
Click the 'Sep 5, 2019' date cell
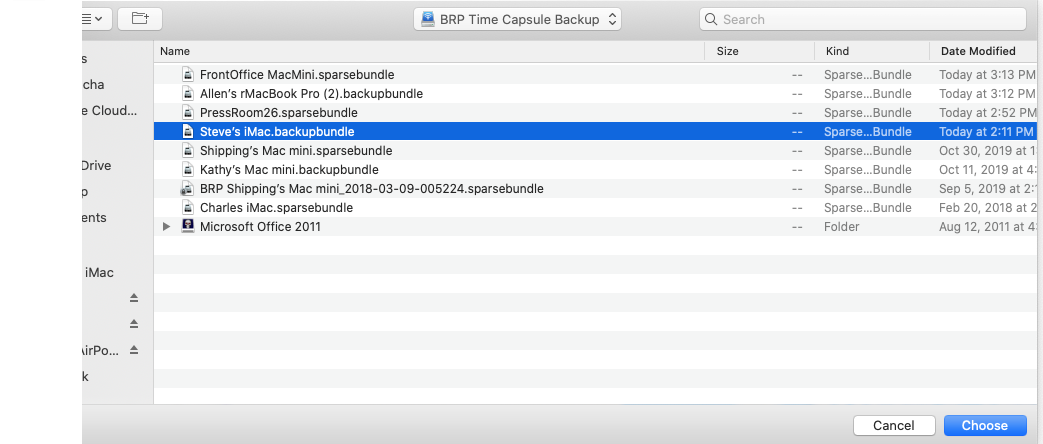click(x=987, y=188)
